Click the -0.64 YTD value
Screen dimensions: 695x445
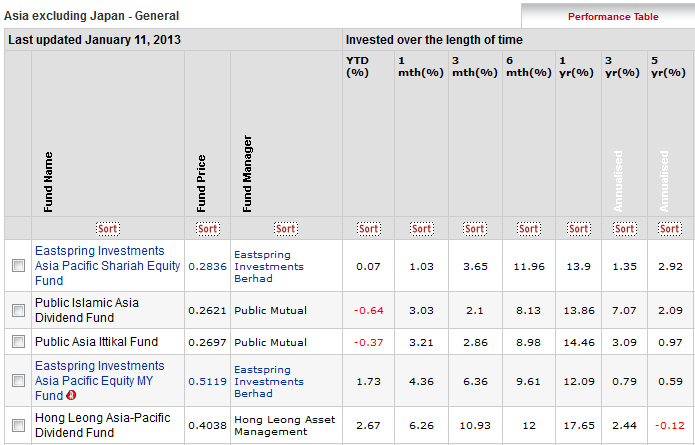(x=368, y=310)
